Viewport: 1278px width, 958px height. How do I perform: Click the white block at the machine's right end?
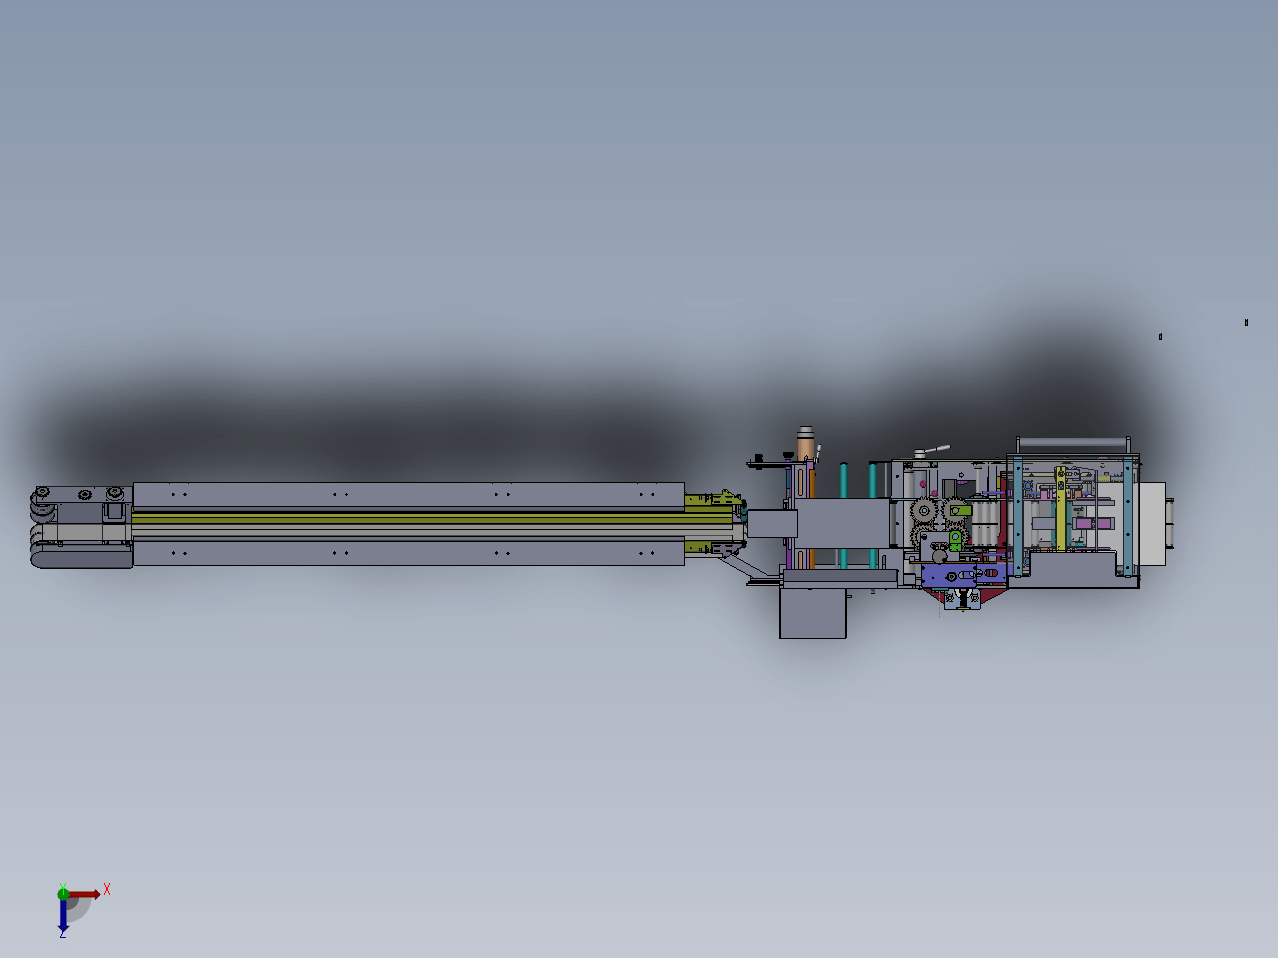click(x=1152, y=523)
